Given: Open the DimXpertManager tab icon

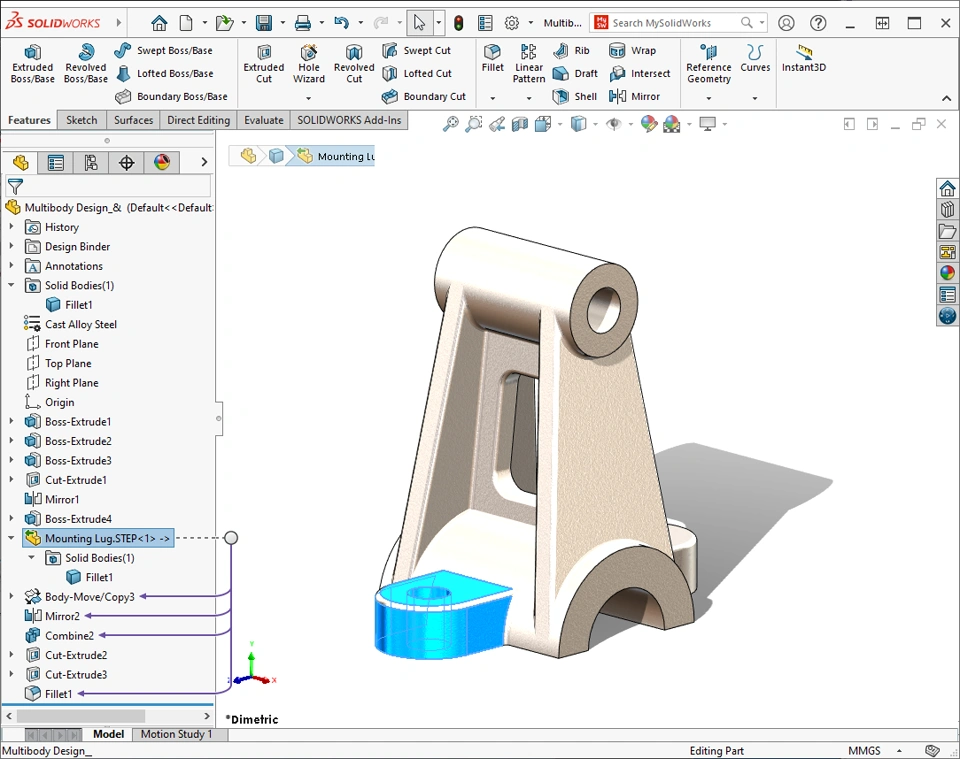Looking at the screenshot, I should (x=126, y=163).
